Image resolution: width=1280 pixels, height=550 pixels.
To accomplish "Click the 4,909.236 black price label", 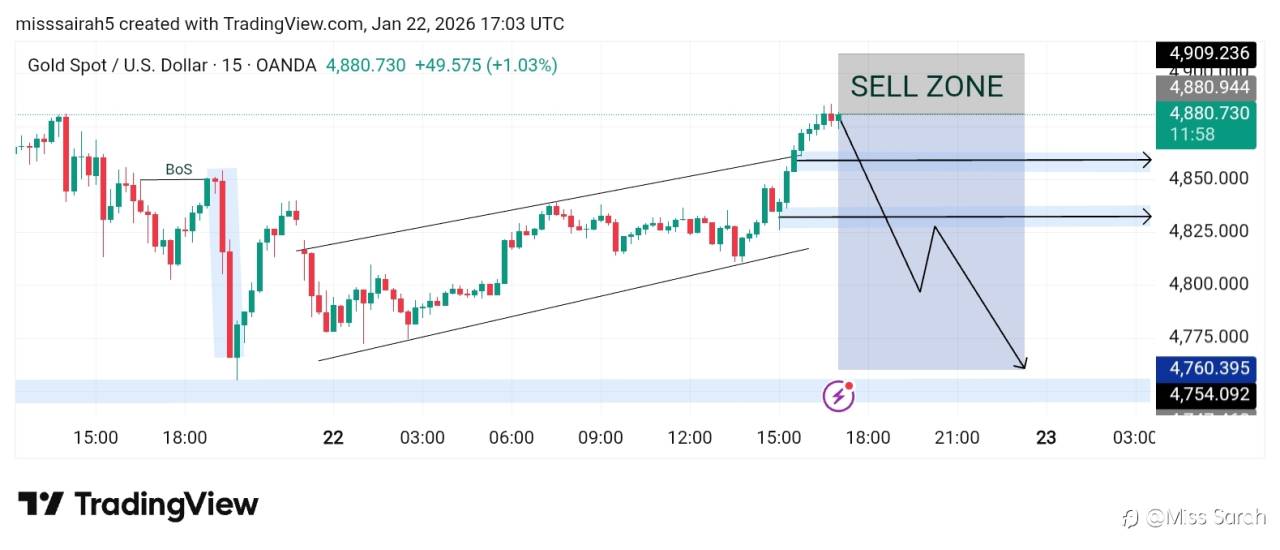I will click(1205, 54).
